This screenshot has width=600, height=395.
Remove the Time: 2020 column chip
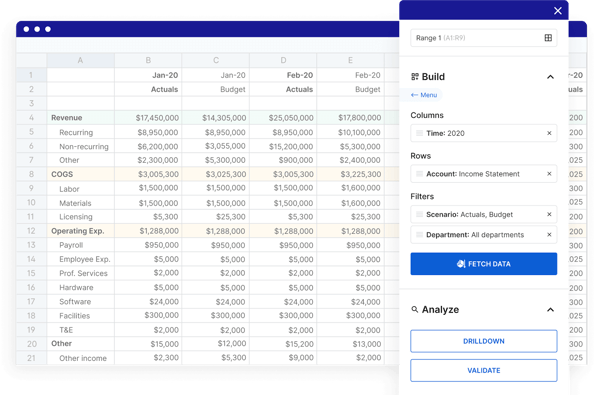click(x=549, y=133)
